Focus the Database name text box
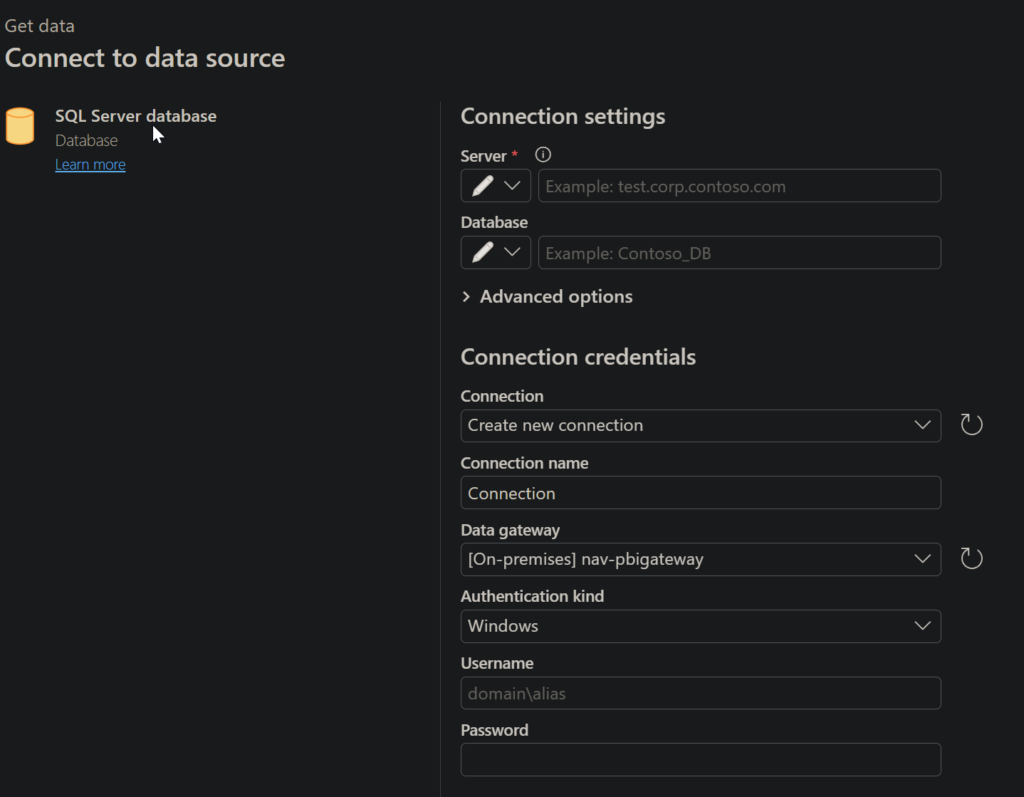Screen dimensions: 1024x797 coord(739,253)
